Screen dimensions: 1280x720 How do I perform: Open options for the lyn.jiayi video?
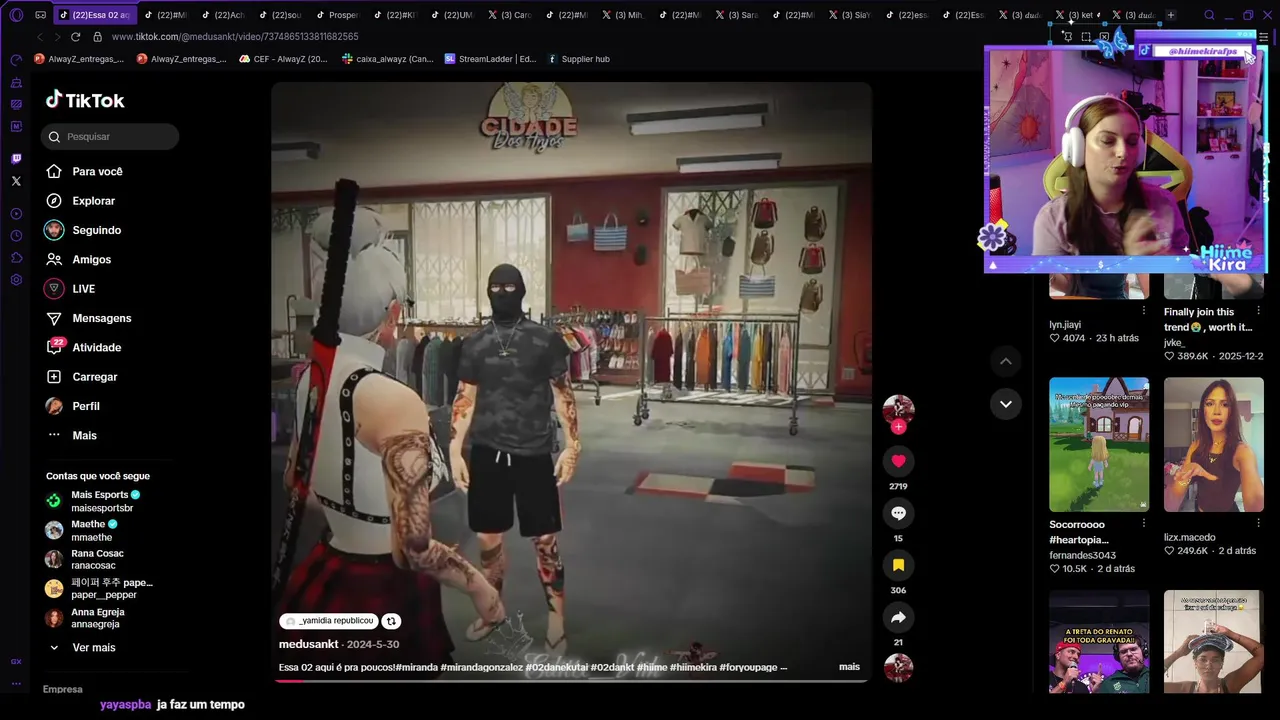[x=1144, y=311]
